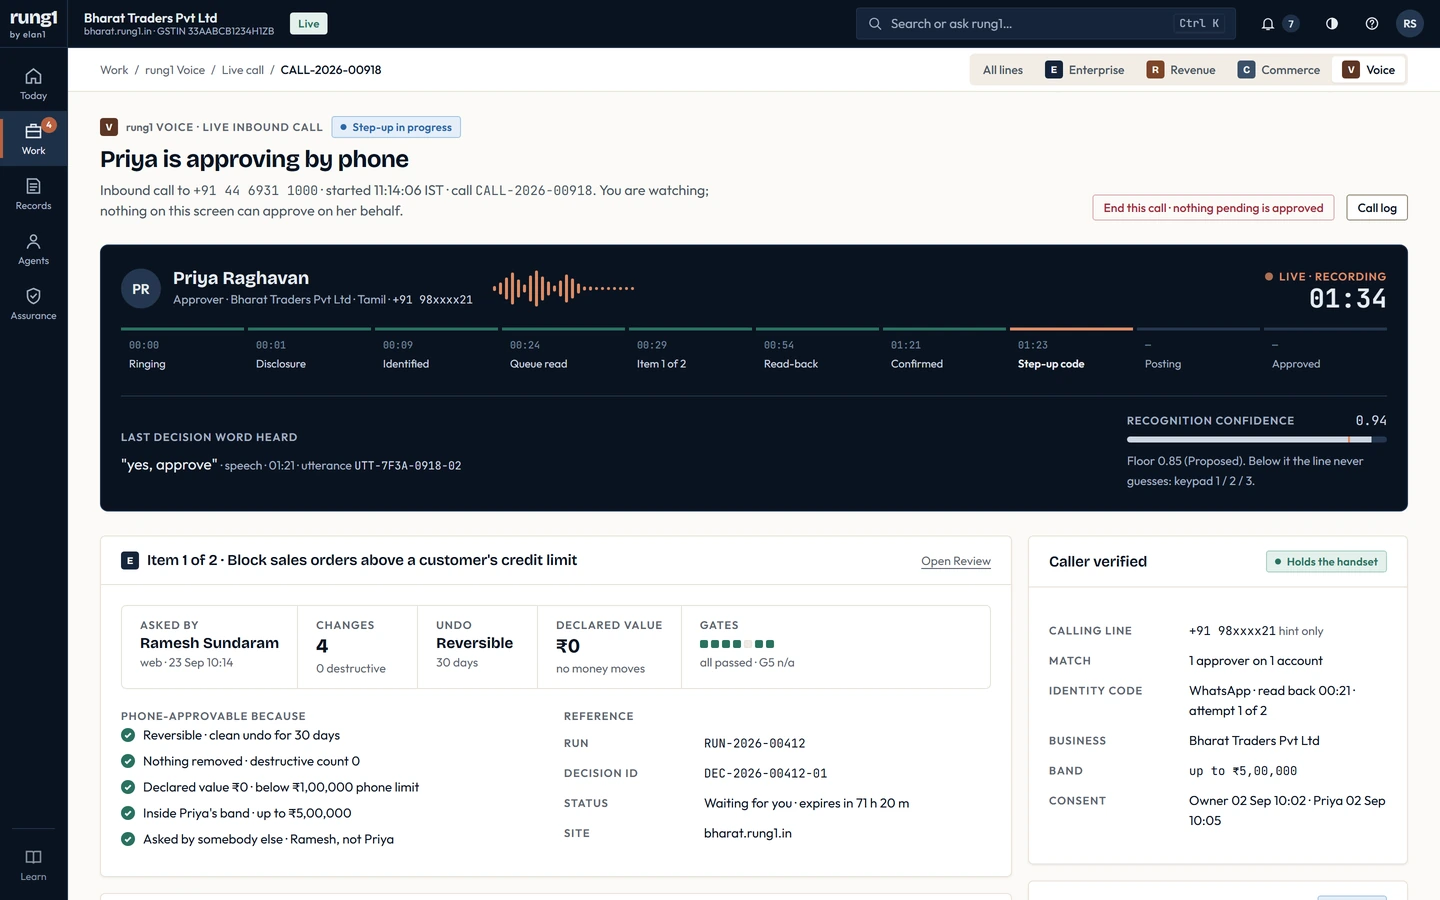The image size is (1440, 900).
Task: Go to Work breadcrumb
Action: tap(114, 70)
